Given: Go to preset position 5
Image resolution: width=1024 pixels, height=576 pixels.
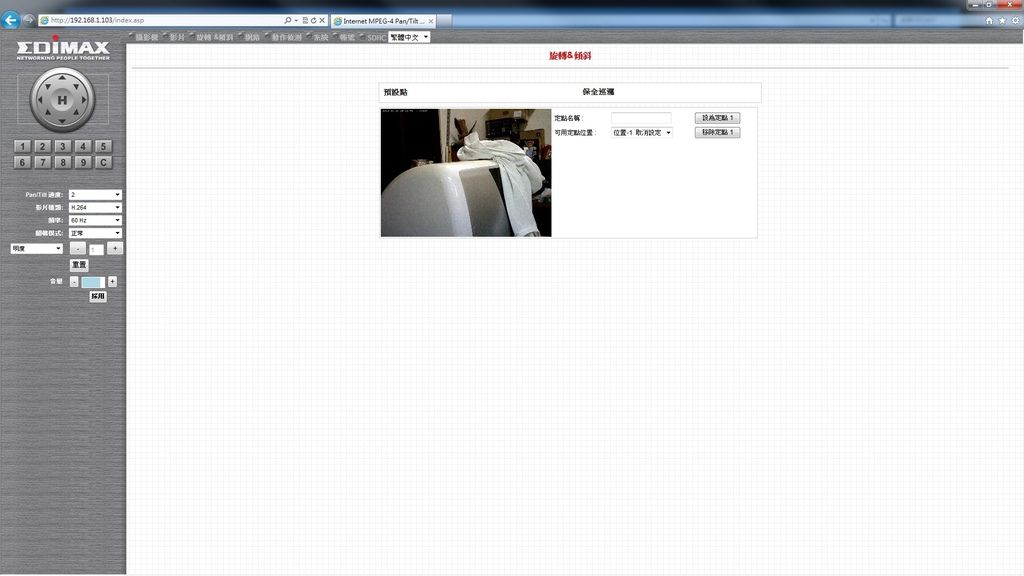Looking at the screenshot, I should coord(103,146).
